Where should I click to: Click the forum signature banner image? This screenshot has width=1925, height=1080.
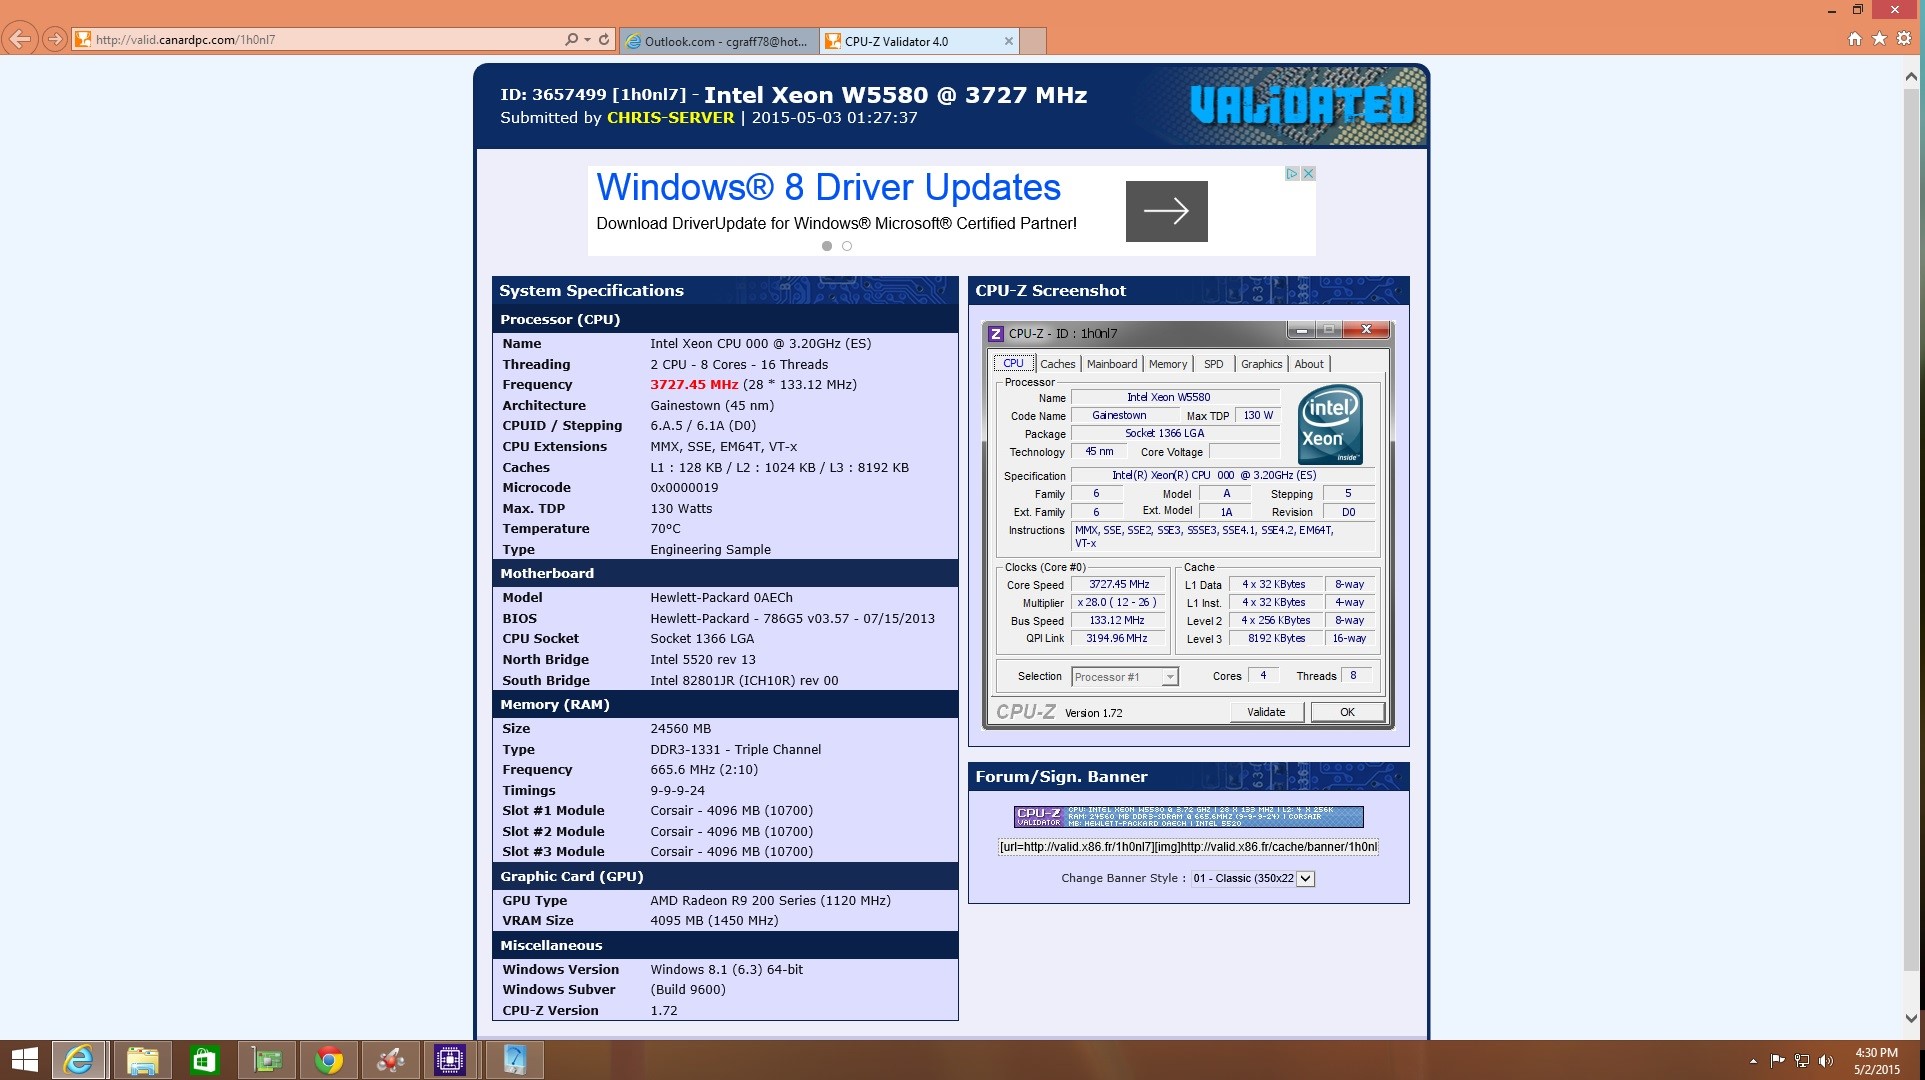(1188, 817)
